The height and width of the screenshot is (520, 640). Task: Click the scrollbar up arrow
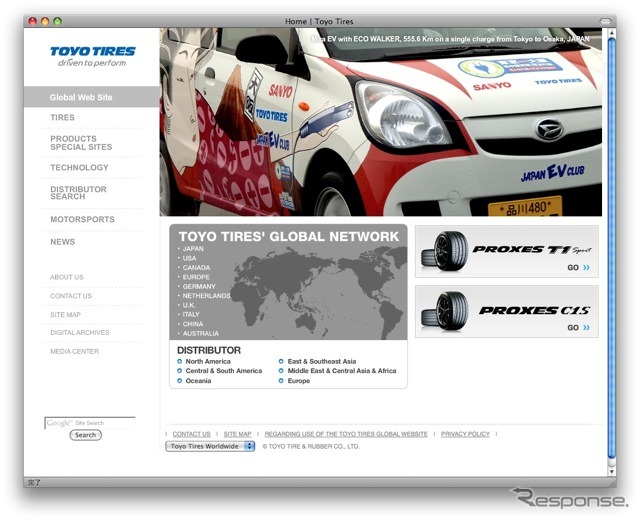611,32
